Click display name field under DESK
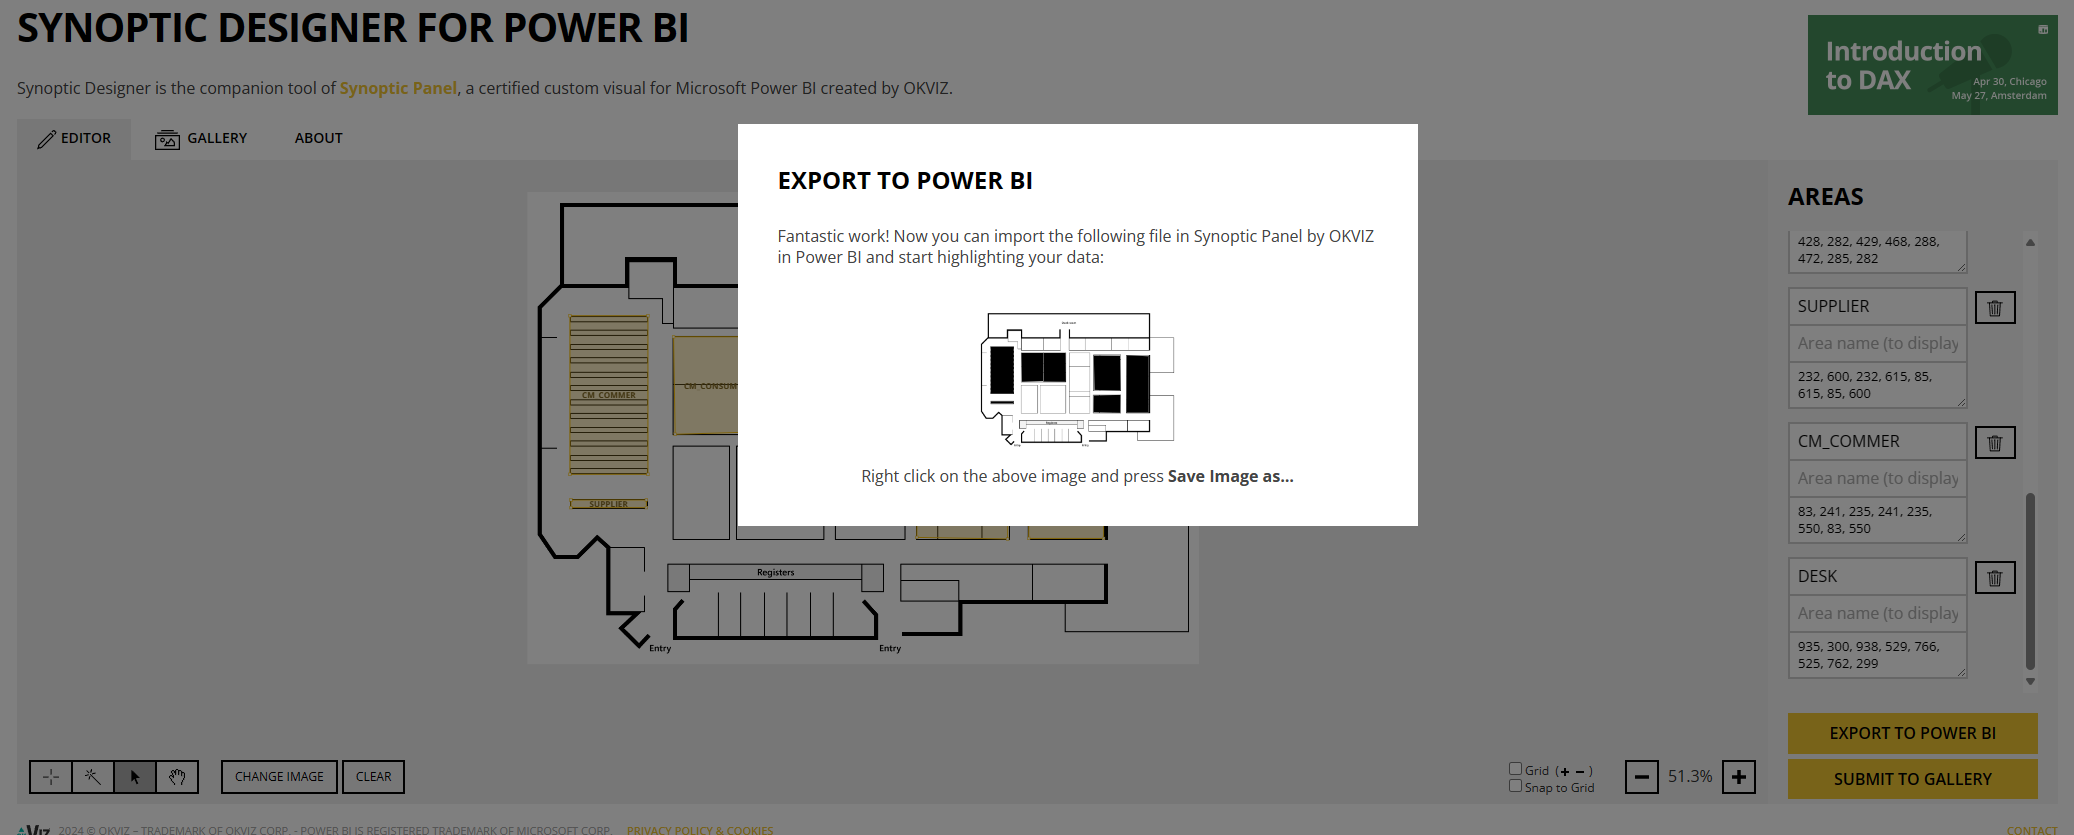The width and height of the screenshot is (2074, 835). coord(1877,613)
